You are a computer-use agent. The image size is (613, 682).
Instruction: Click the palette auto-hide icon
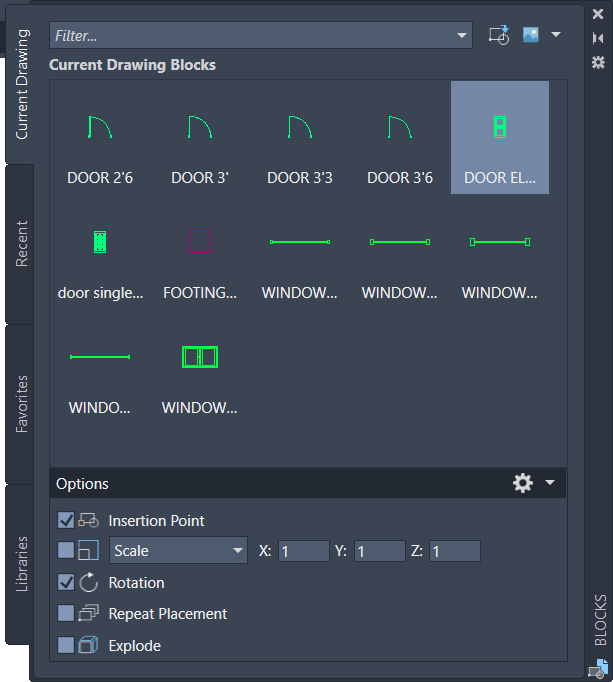pyautogui.click(x=598, y=38)
